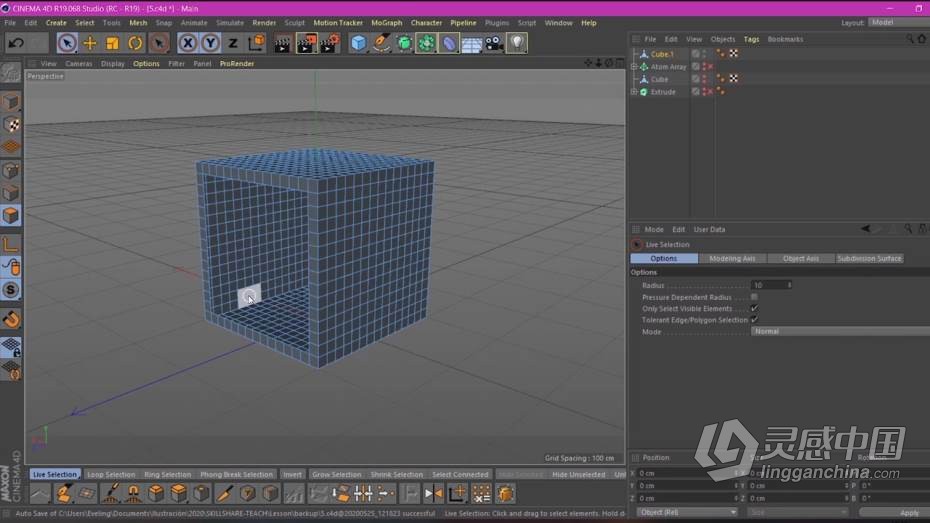Select the Cube.1 object row

[661, 54]
